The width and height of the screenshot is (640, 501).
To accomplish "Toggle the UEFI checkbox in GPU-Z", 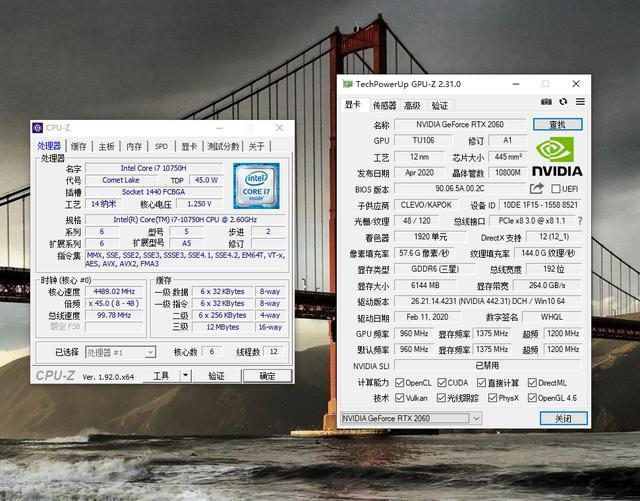I will click(556, 189).
